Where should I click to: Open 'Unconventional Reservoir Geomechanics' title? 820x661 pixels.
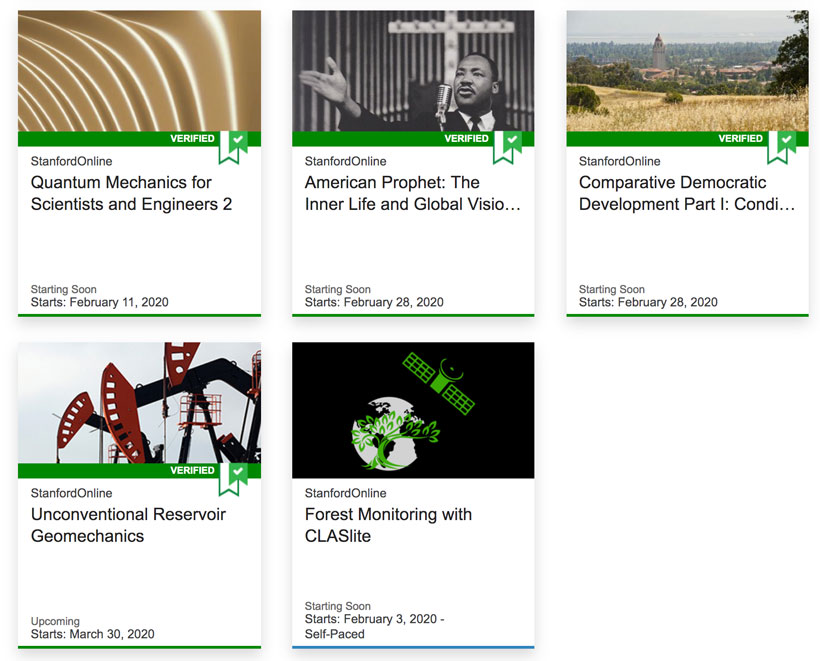tap(128, 525)
